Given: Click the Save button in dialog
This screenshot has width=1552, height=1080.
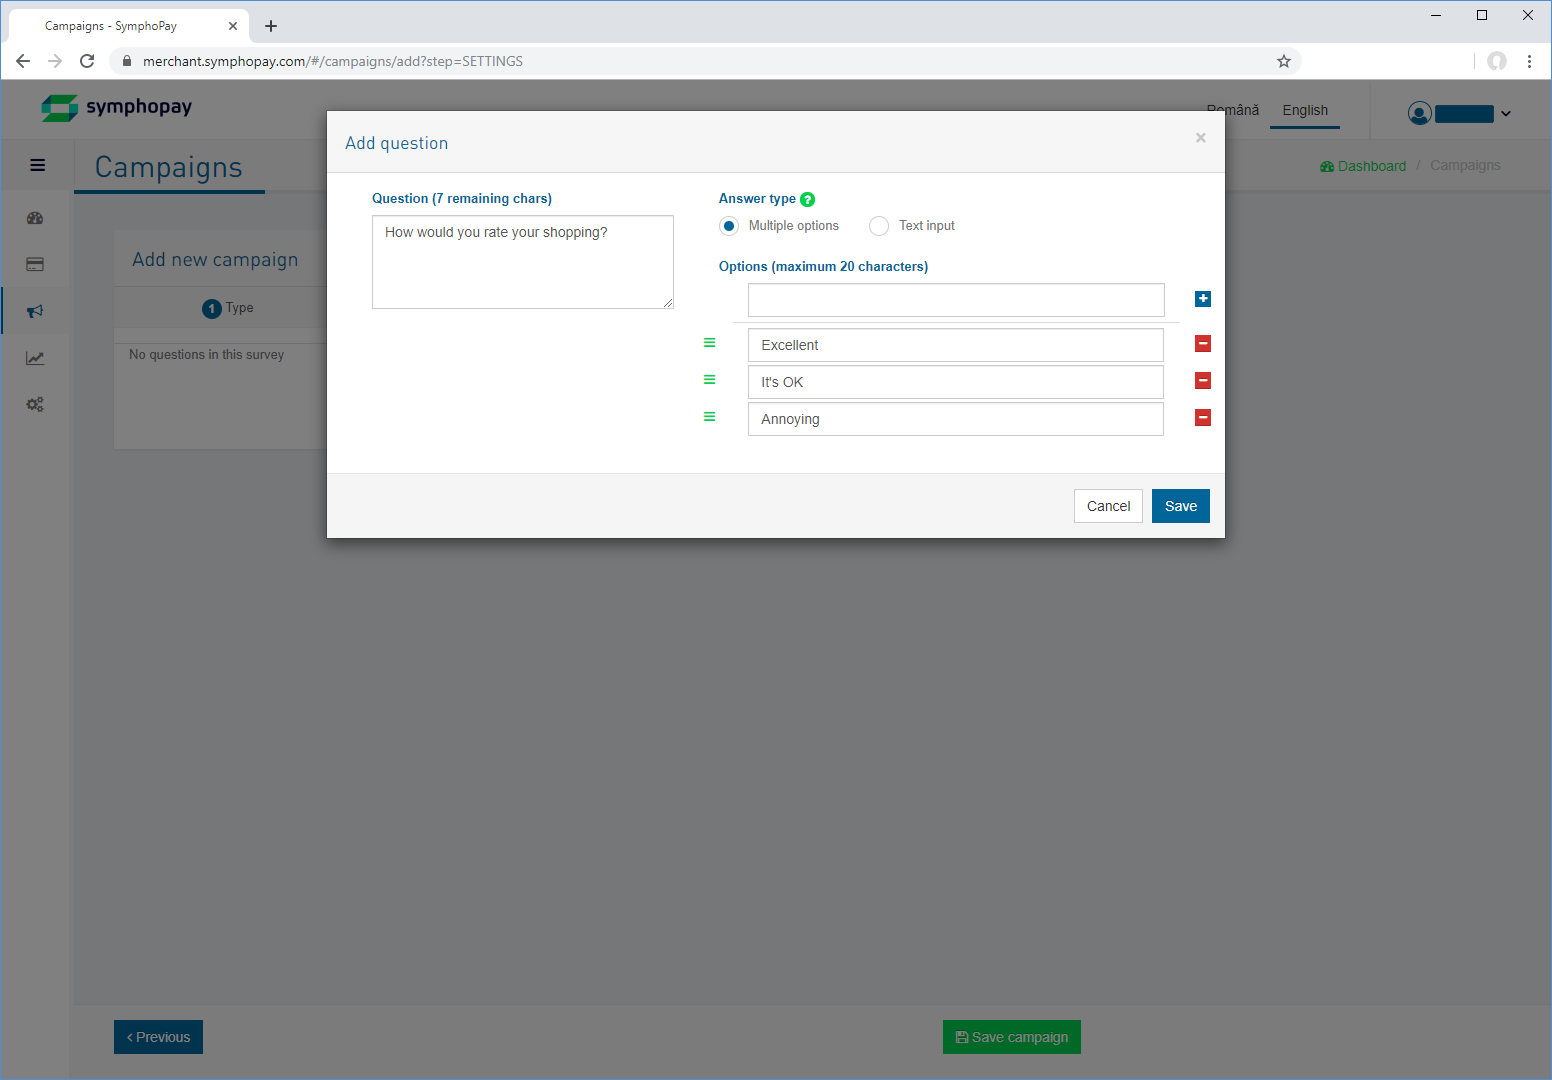Looking at the screenshot, I should pyautogui.click(x=1180, y=506).
